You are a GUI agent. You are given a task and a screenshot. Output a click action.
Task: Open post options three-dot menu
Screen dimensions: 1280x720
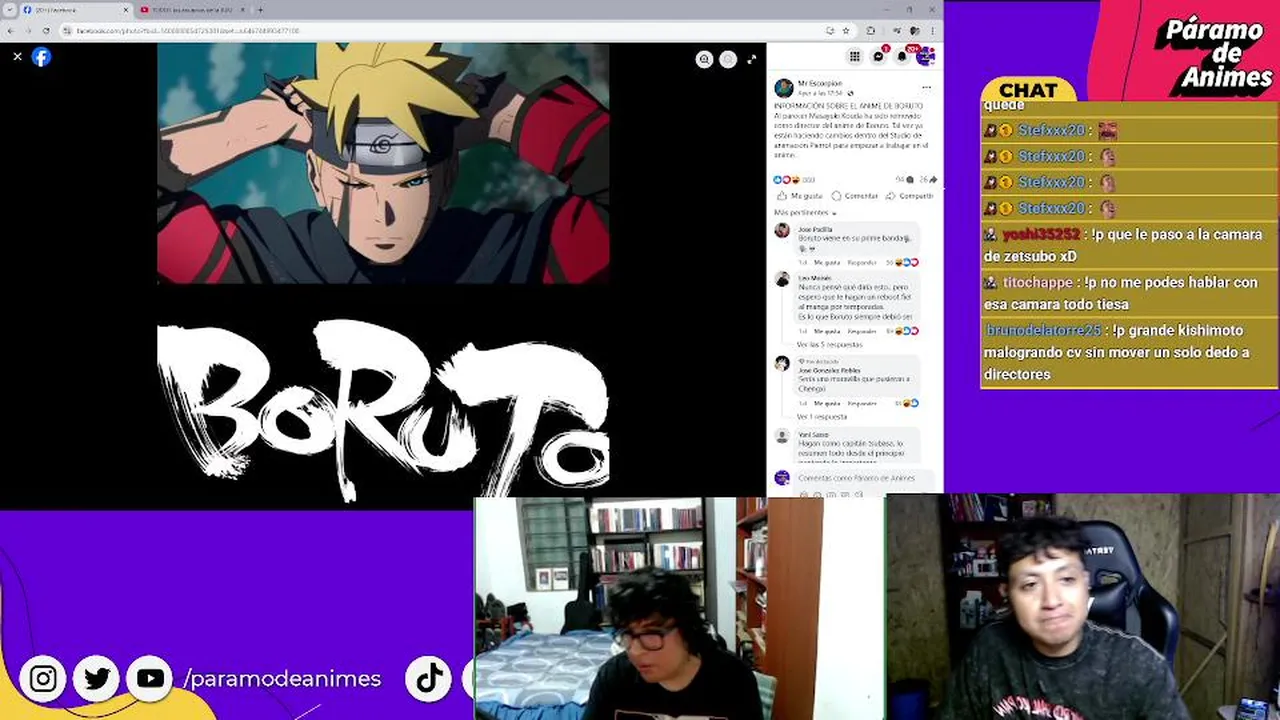(926, 87)
